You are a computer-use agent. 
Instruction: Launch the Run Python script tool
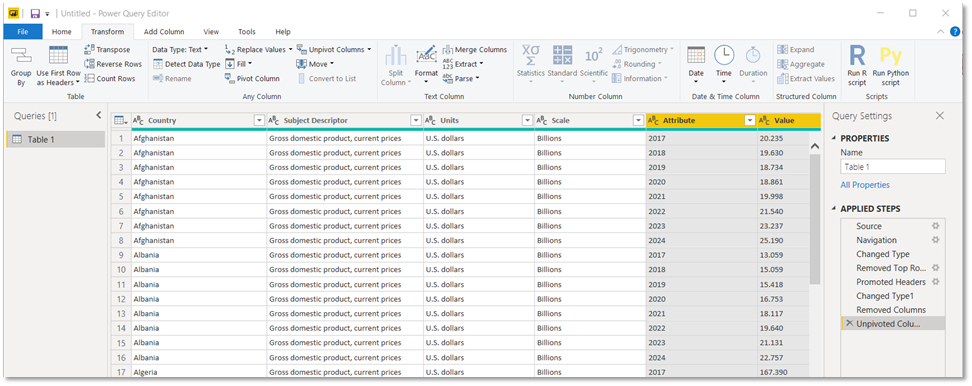coord(890,56)
